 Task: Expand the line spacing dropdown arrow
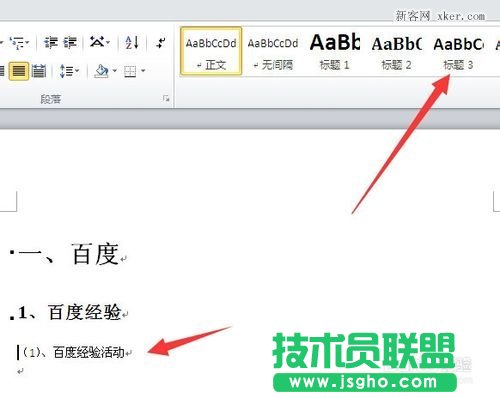pyautogui.click(x=77, y=71)
